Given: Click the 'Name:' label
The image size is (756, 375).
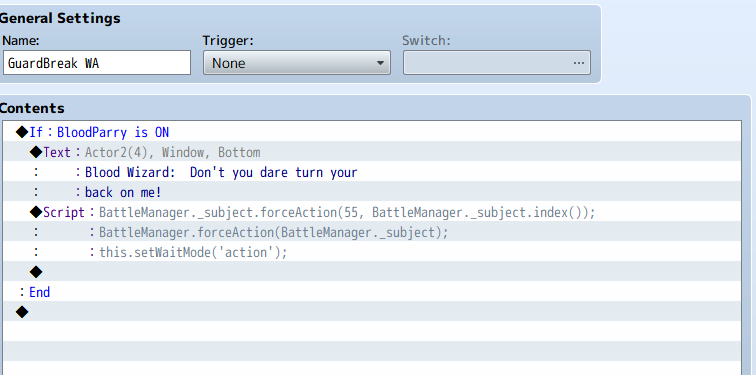Looking at the screenshot, I should [x=21, y=40].
